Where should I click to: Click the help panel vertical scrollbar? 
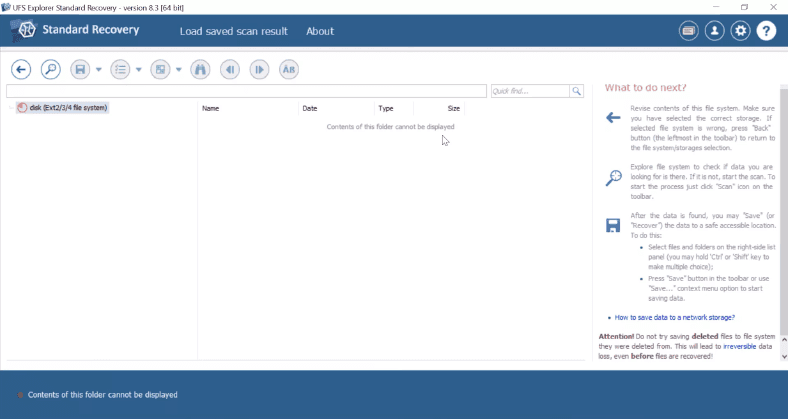(x=784, y=210)
